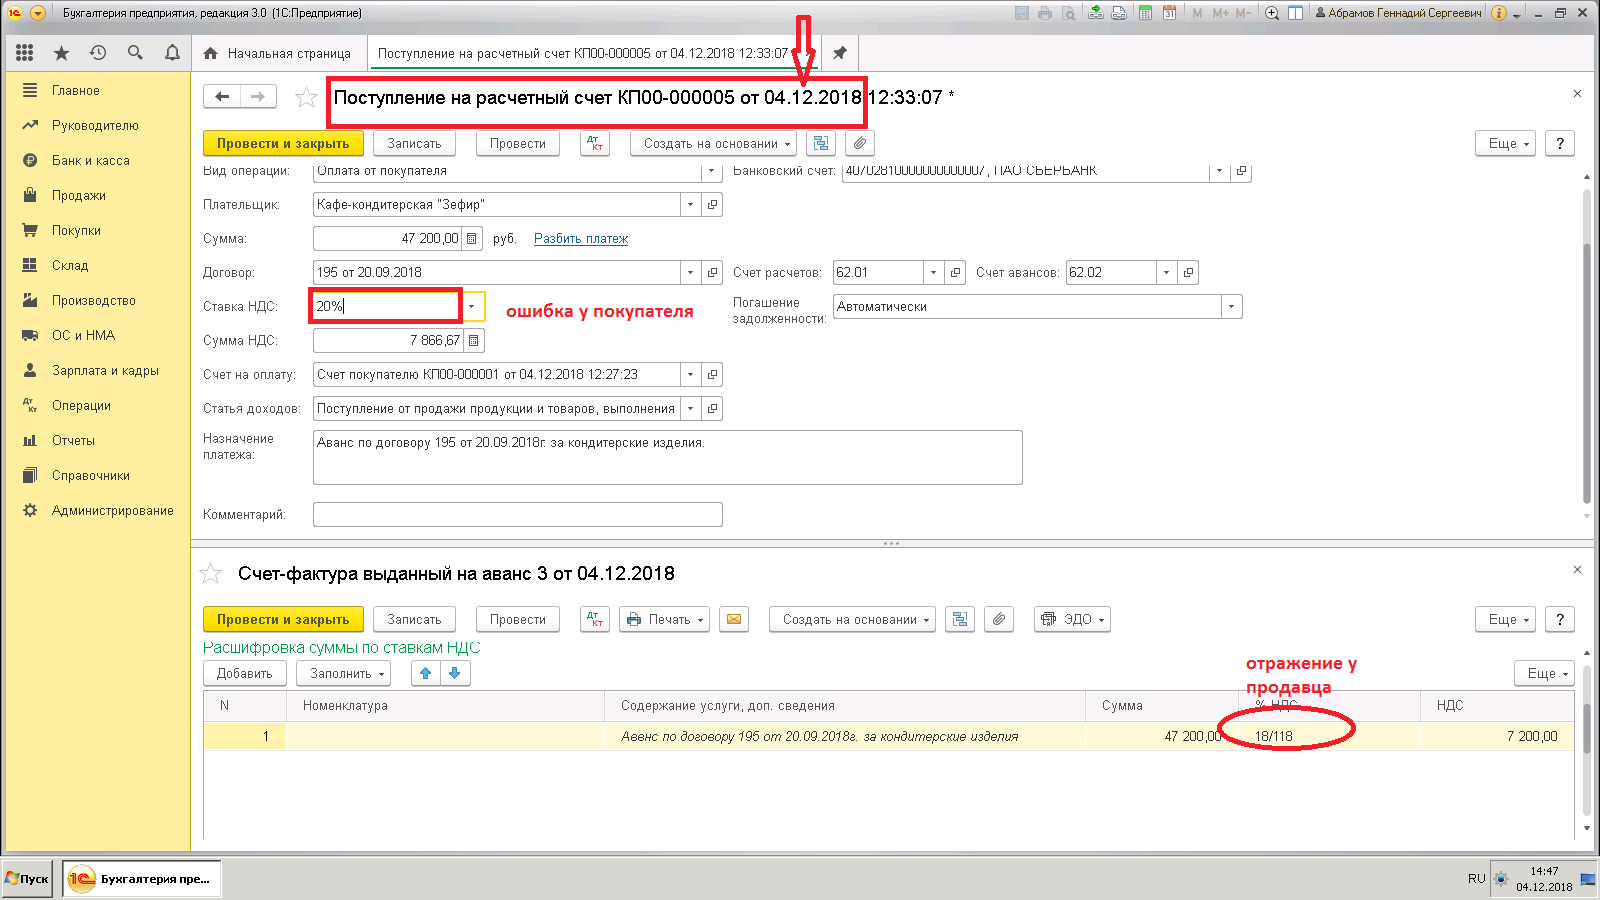Screen dimensions: 1600x900
Task: Open the Windows Пуск start button
Action: pos(28,879)
